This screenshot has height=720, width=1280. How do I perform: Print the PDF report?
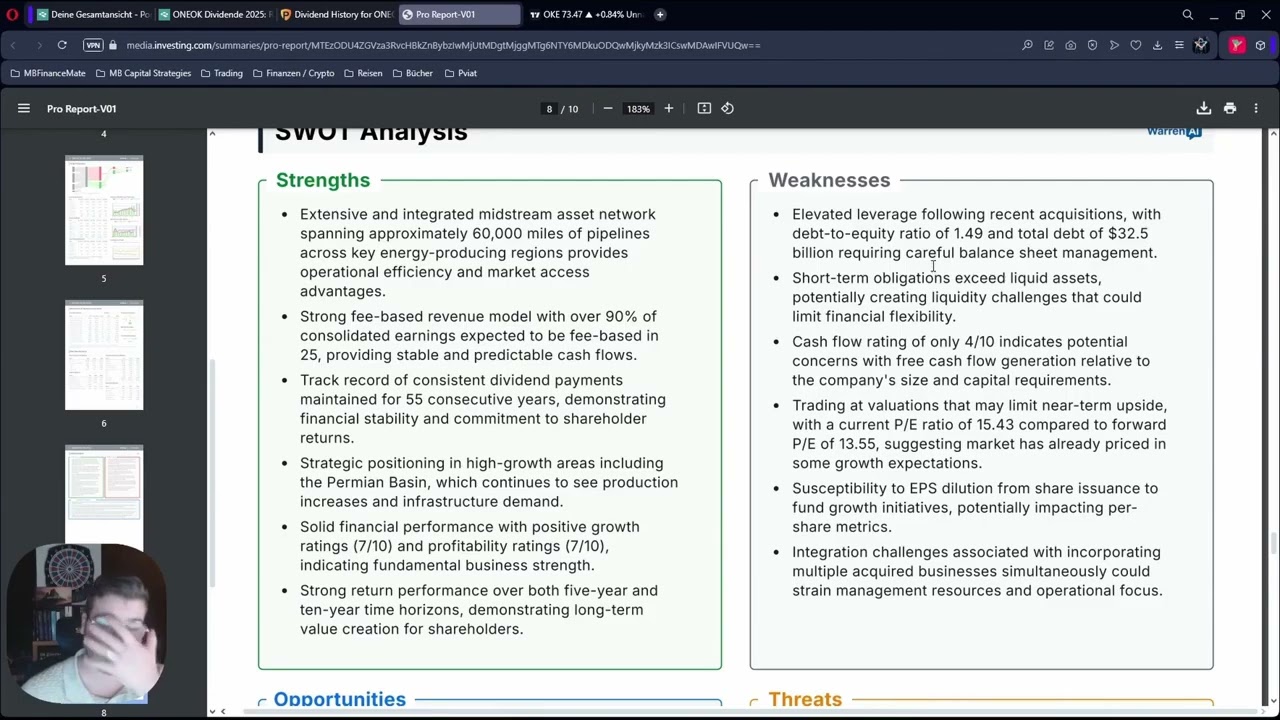[1230, 108]
